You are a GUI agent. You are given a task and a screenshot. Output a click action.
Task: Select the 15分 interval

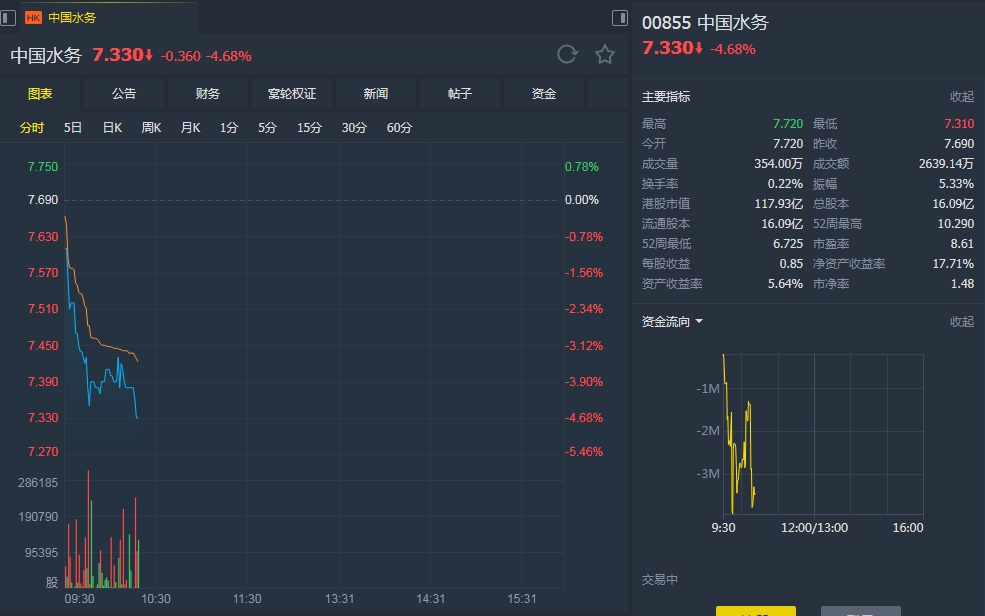pos(309,127)
